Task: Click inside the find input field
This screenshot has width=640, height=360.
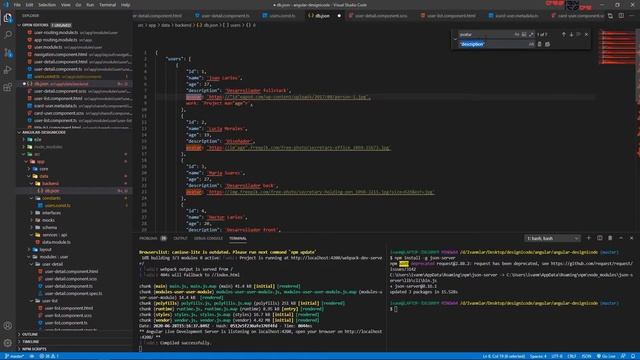Action: pyautogui.click(x=486, y=35)
